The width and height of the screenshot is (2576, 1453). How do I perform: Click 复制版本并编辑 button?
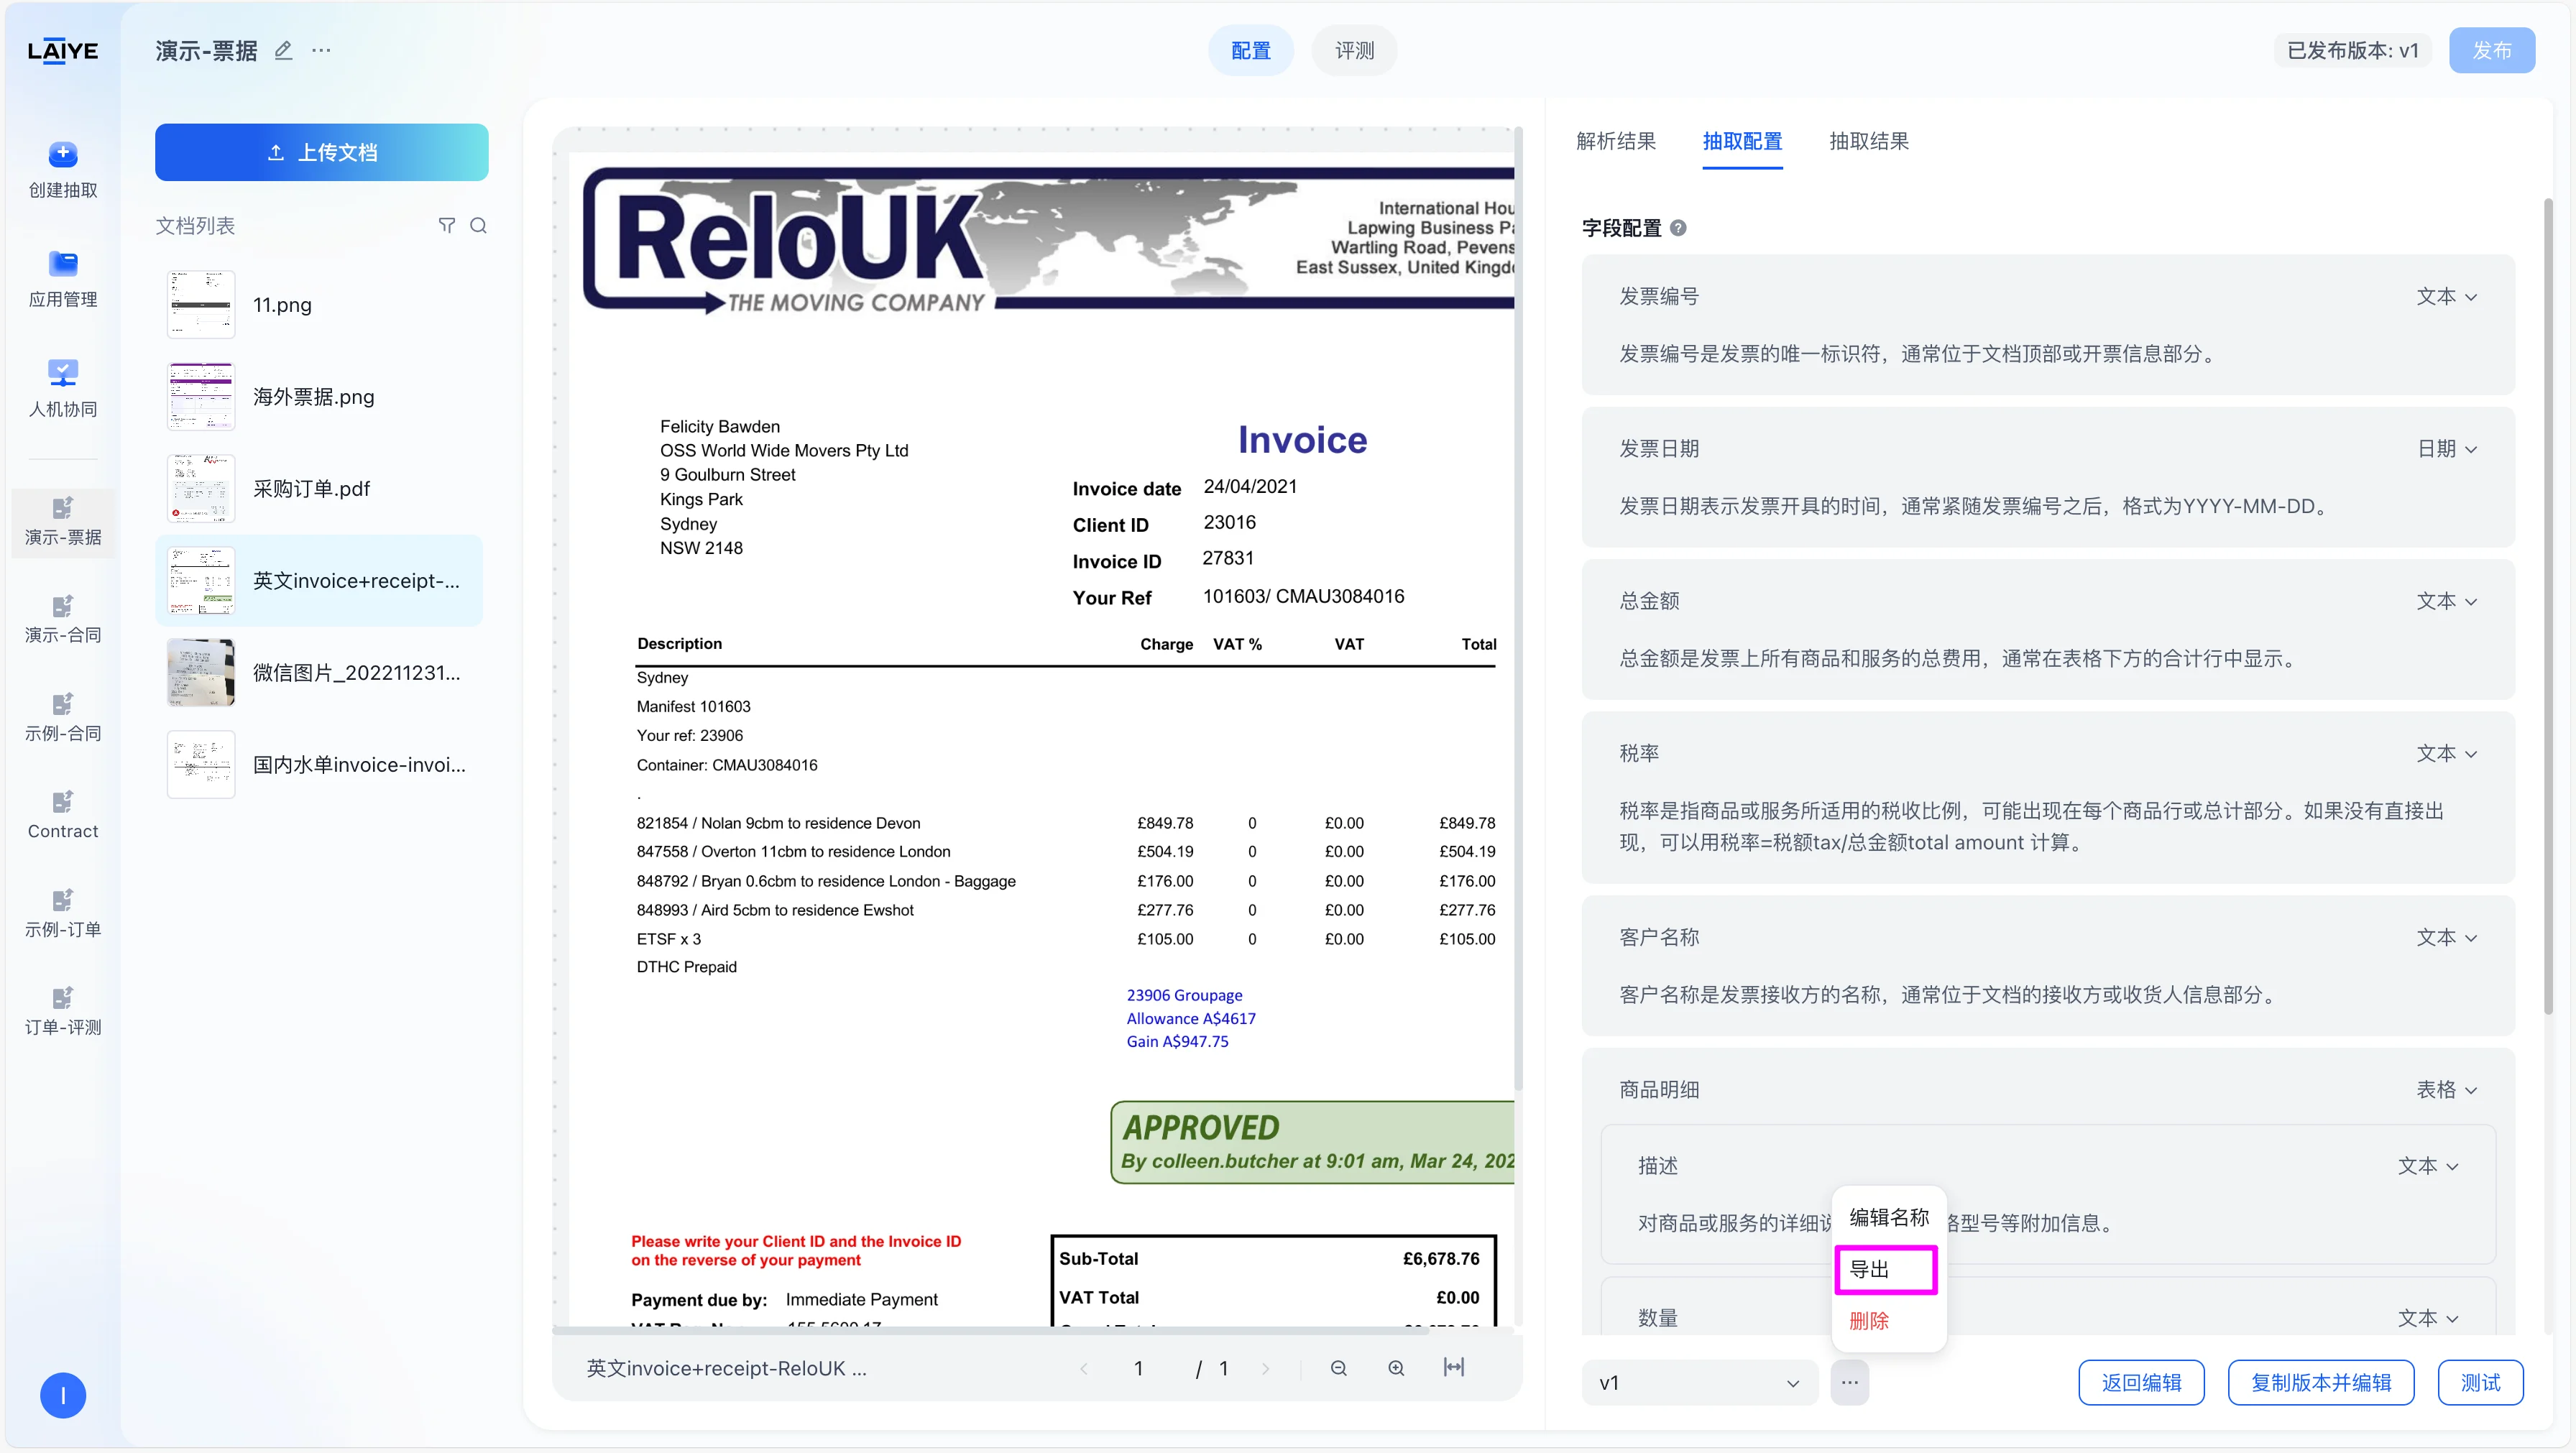[2320, 1382]
